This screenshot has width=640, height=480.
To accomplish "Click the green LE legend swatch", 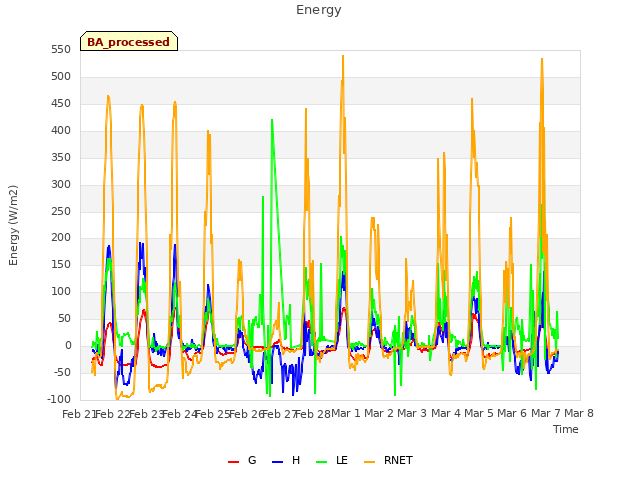I will (322, 462).
